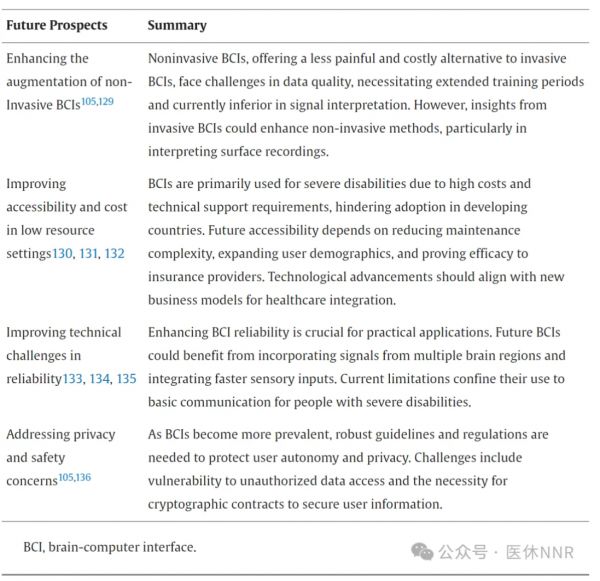Click the Summary column header
The image size is (600, 581).
pos(177,24)
